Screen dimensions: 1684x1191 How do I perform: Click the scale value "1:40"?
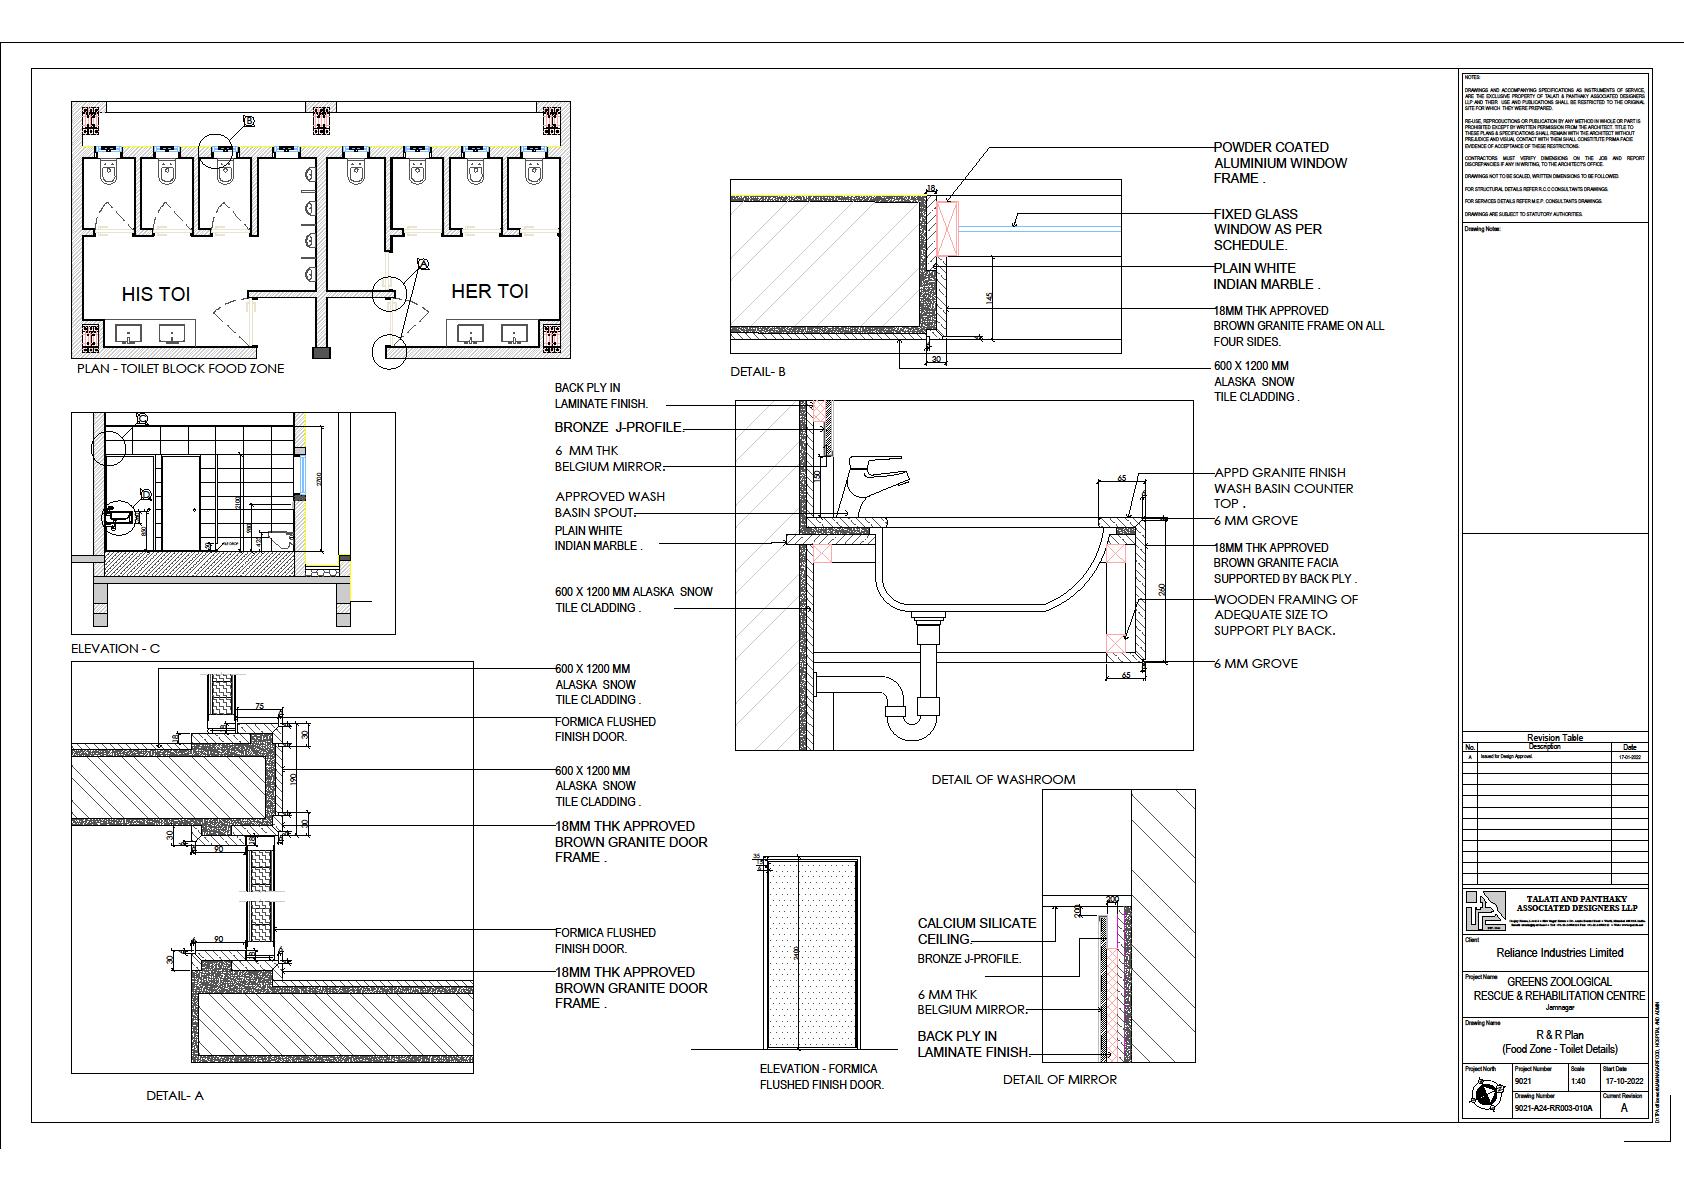[1578, 1081]
